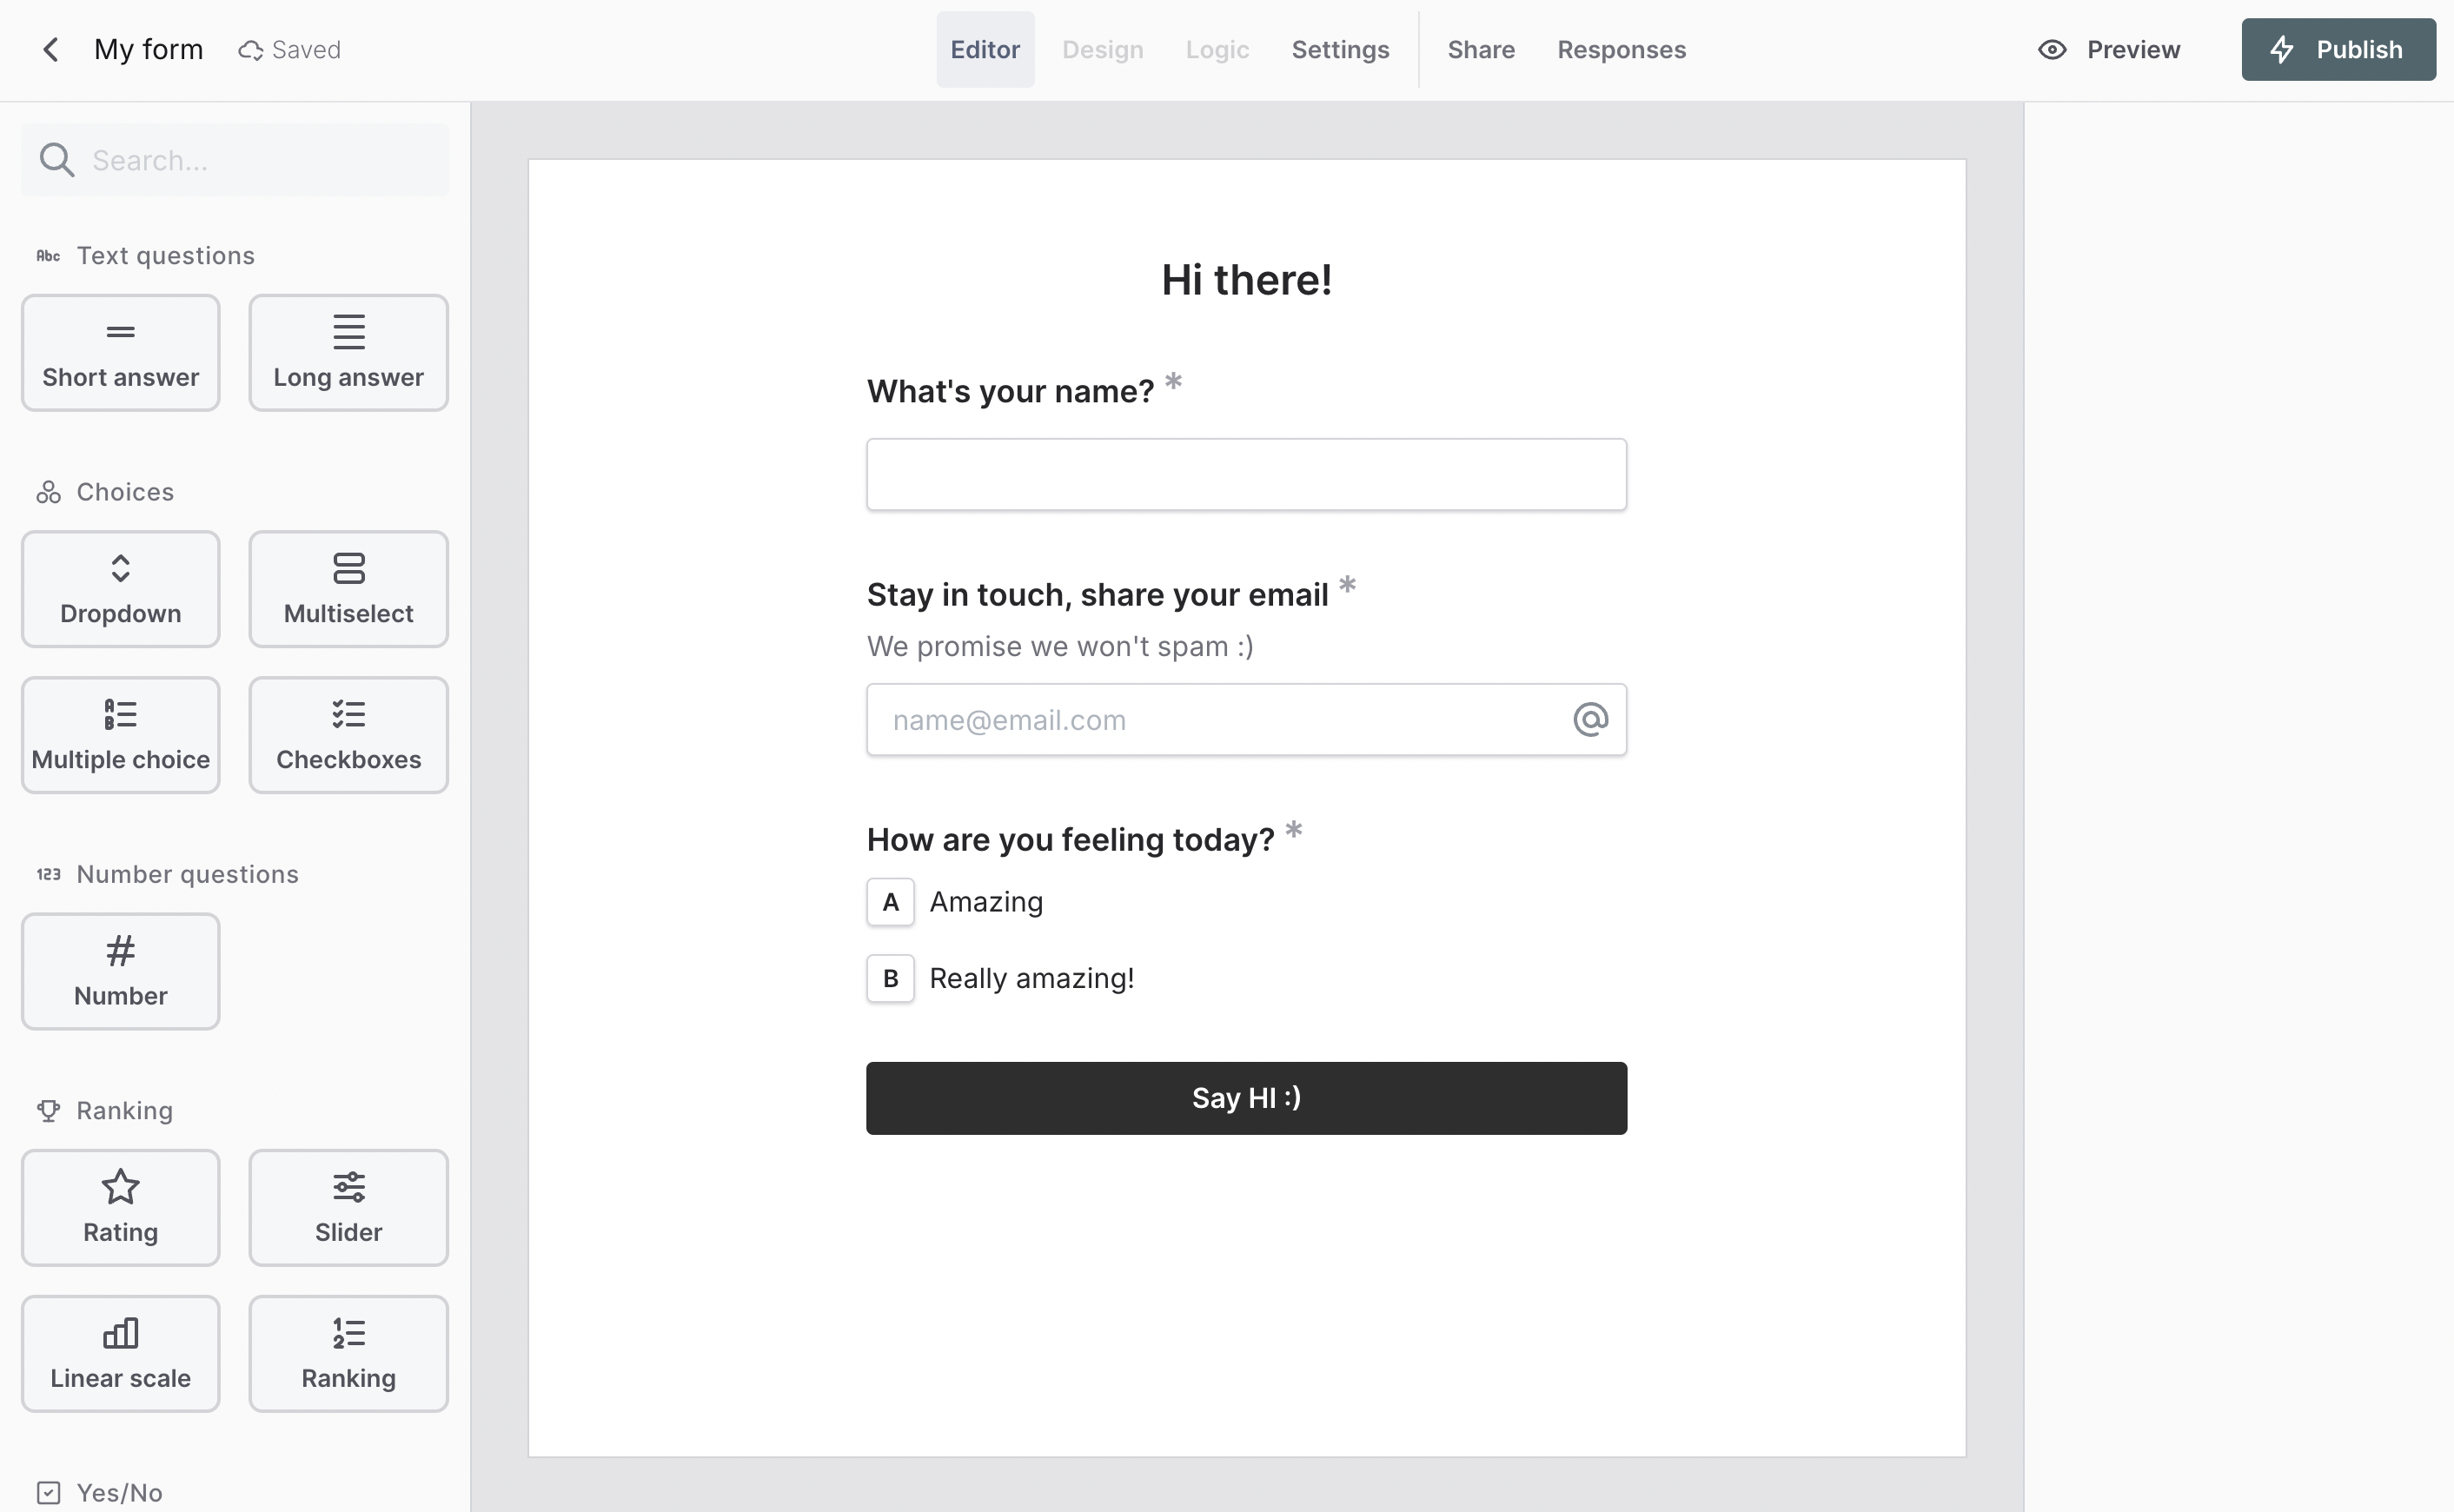
Task: Open the Responses tab
Action: coord(1621,49)
